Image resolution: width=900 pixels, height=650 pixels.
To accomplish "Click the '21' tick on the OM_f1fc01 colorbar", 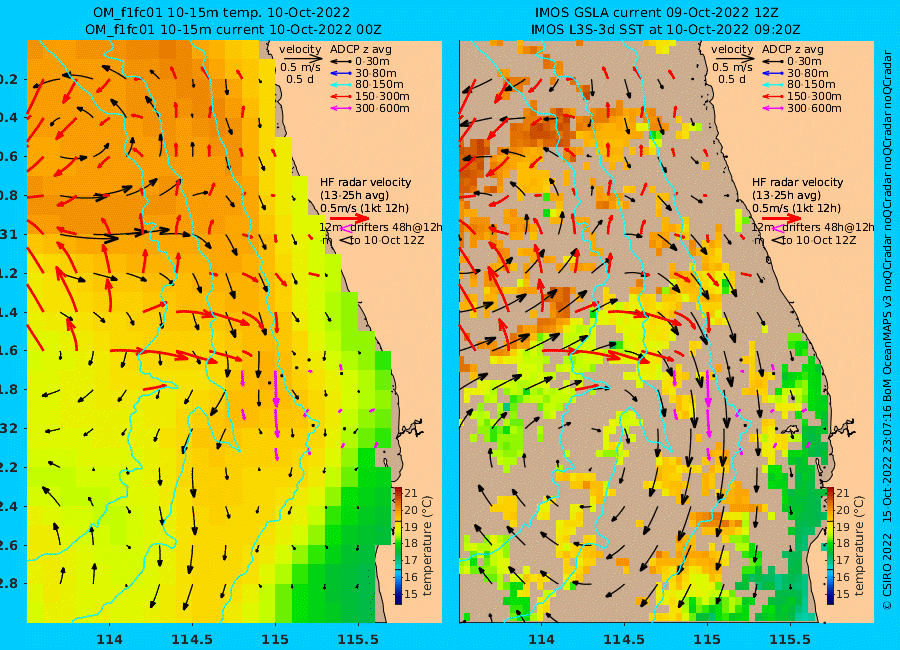I will click(411, 493).
